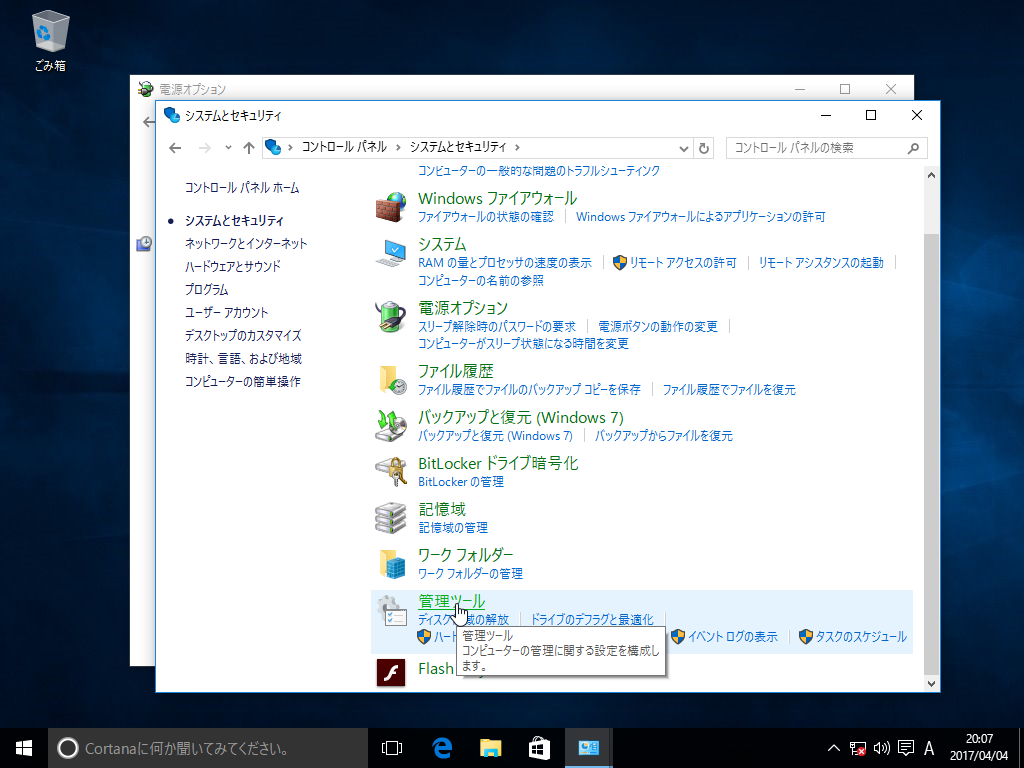Screen dimensions: 1024x768
Task: Open File Explorer from taskbar
Action: click(x=490, y=748)
